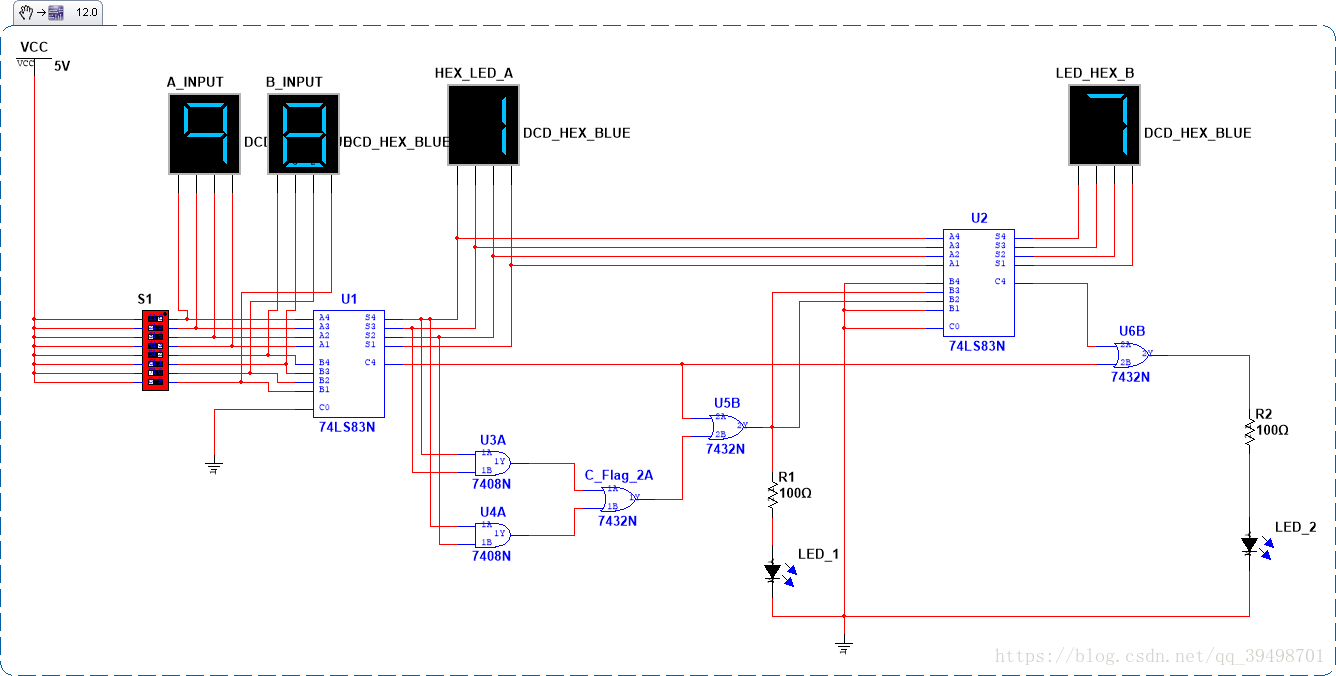This screenshot has width=1336, height=676.
Task: Select the U2 74LS83N adder chip
Action: coord(979,283)
